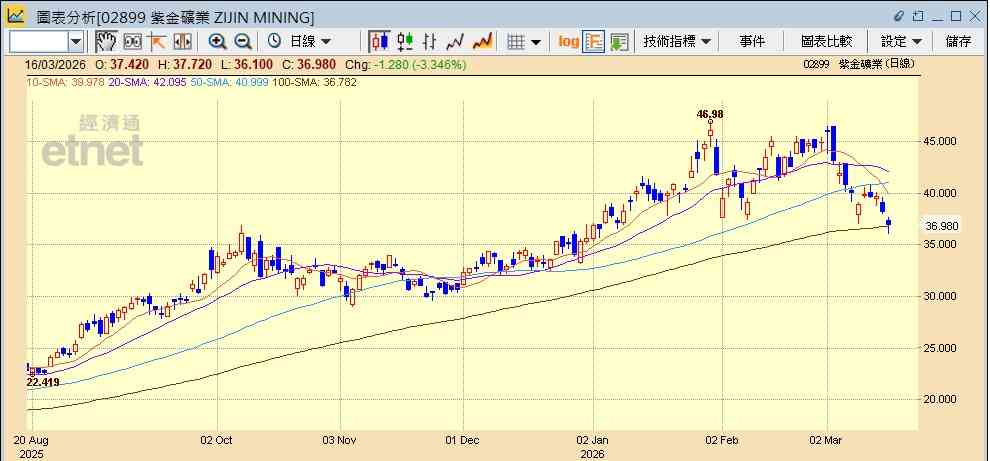Viewport: 990px width, 461px height.
Task: Zoom out the chart
Action: point(243,42)
